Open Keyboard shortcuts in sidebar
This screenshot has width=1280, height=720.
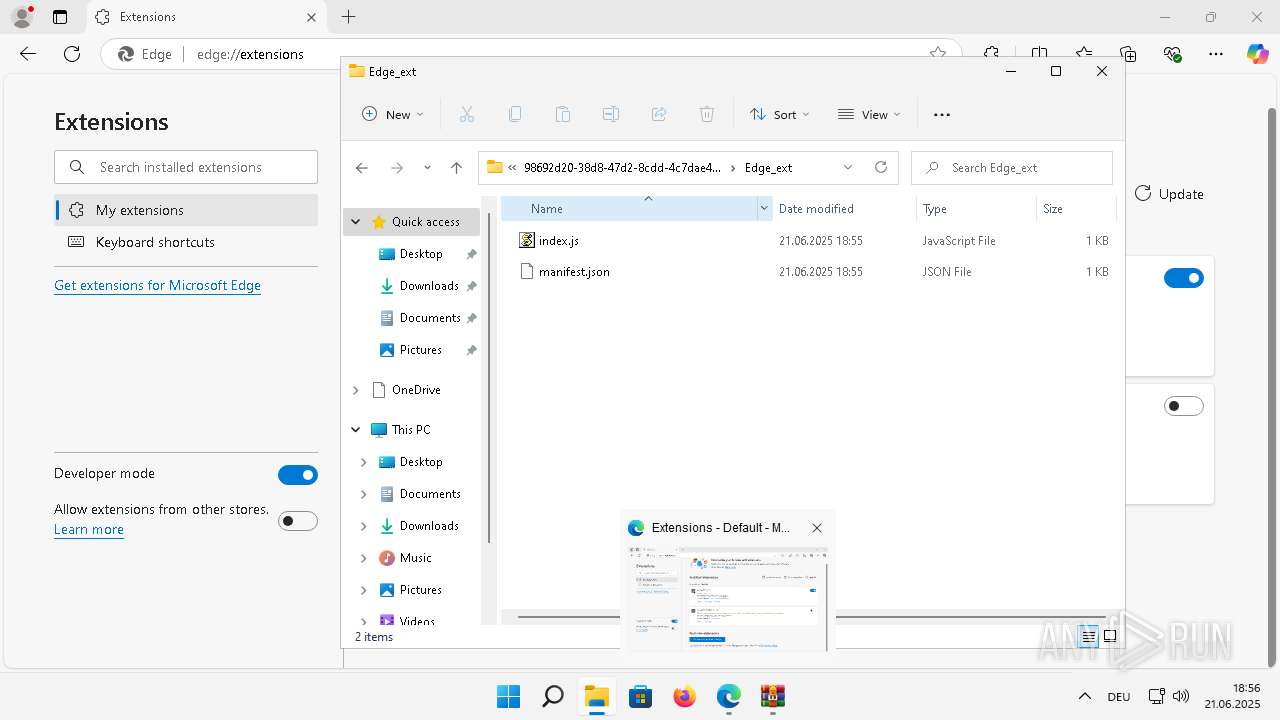point(186,242)
